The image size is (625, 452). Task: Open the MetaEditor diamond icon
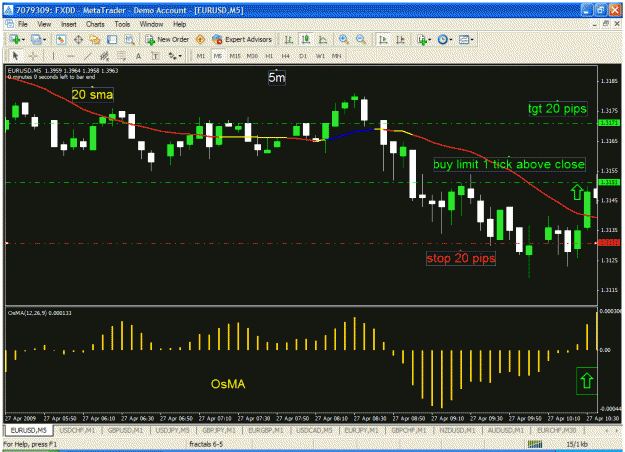point(200,39)
